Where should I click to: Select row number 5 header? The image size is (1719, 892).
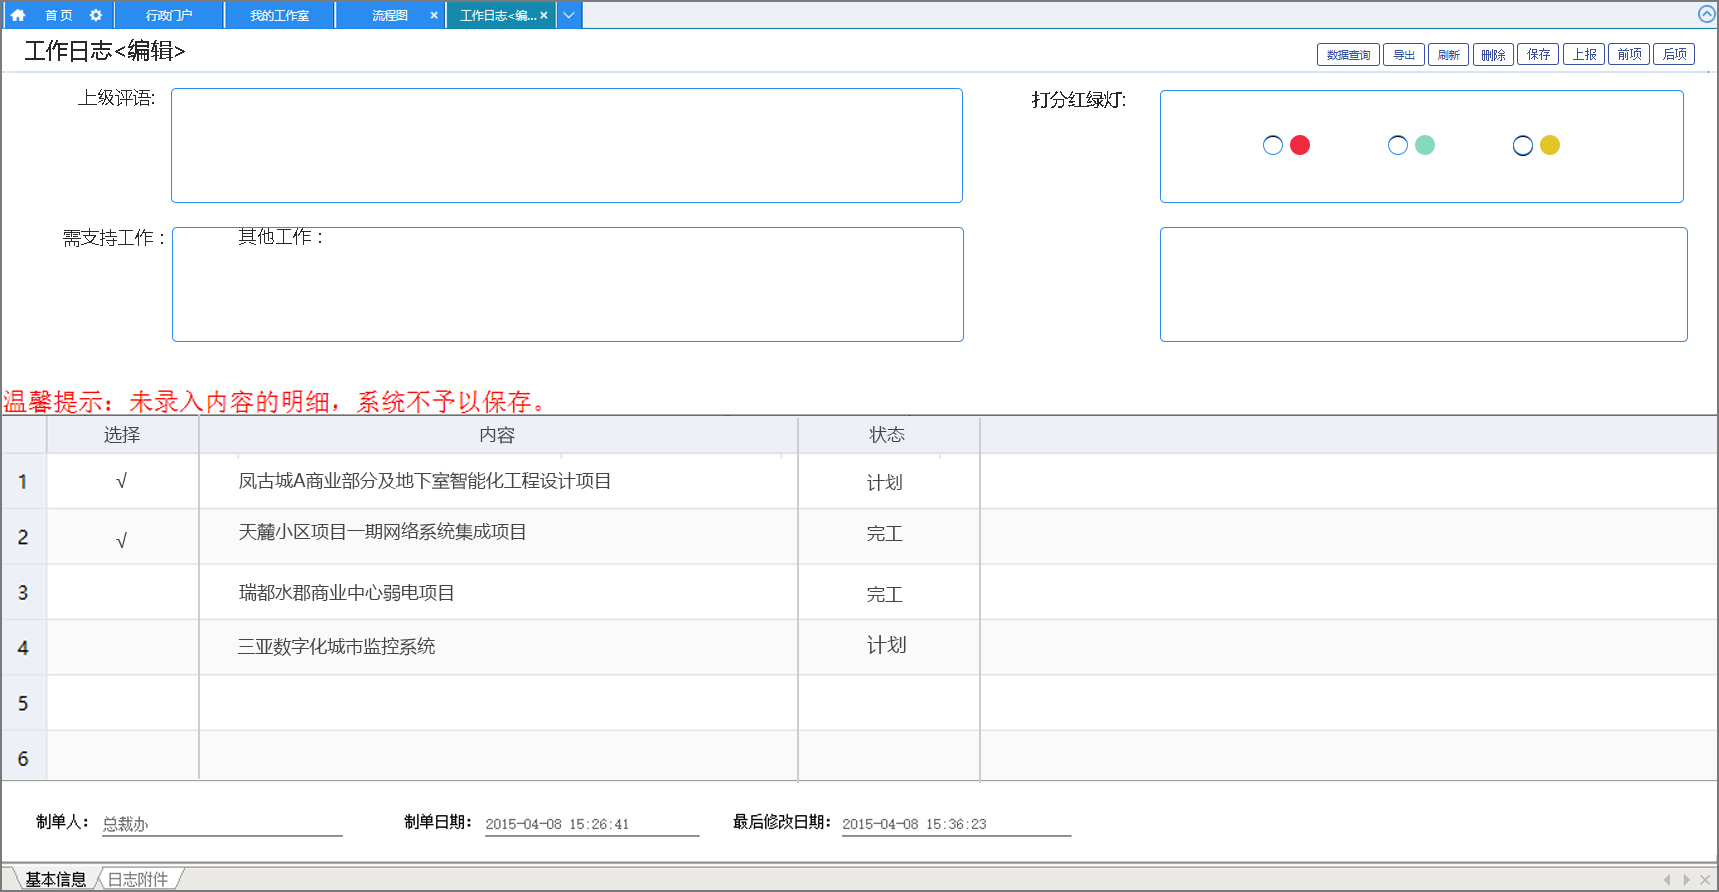point(23,703)
